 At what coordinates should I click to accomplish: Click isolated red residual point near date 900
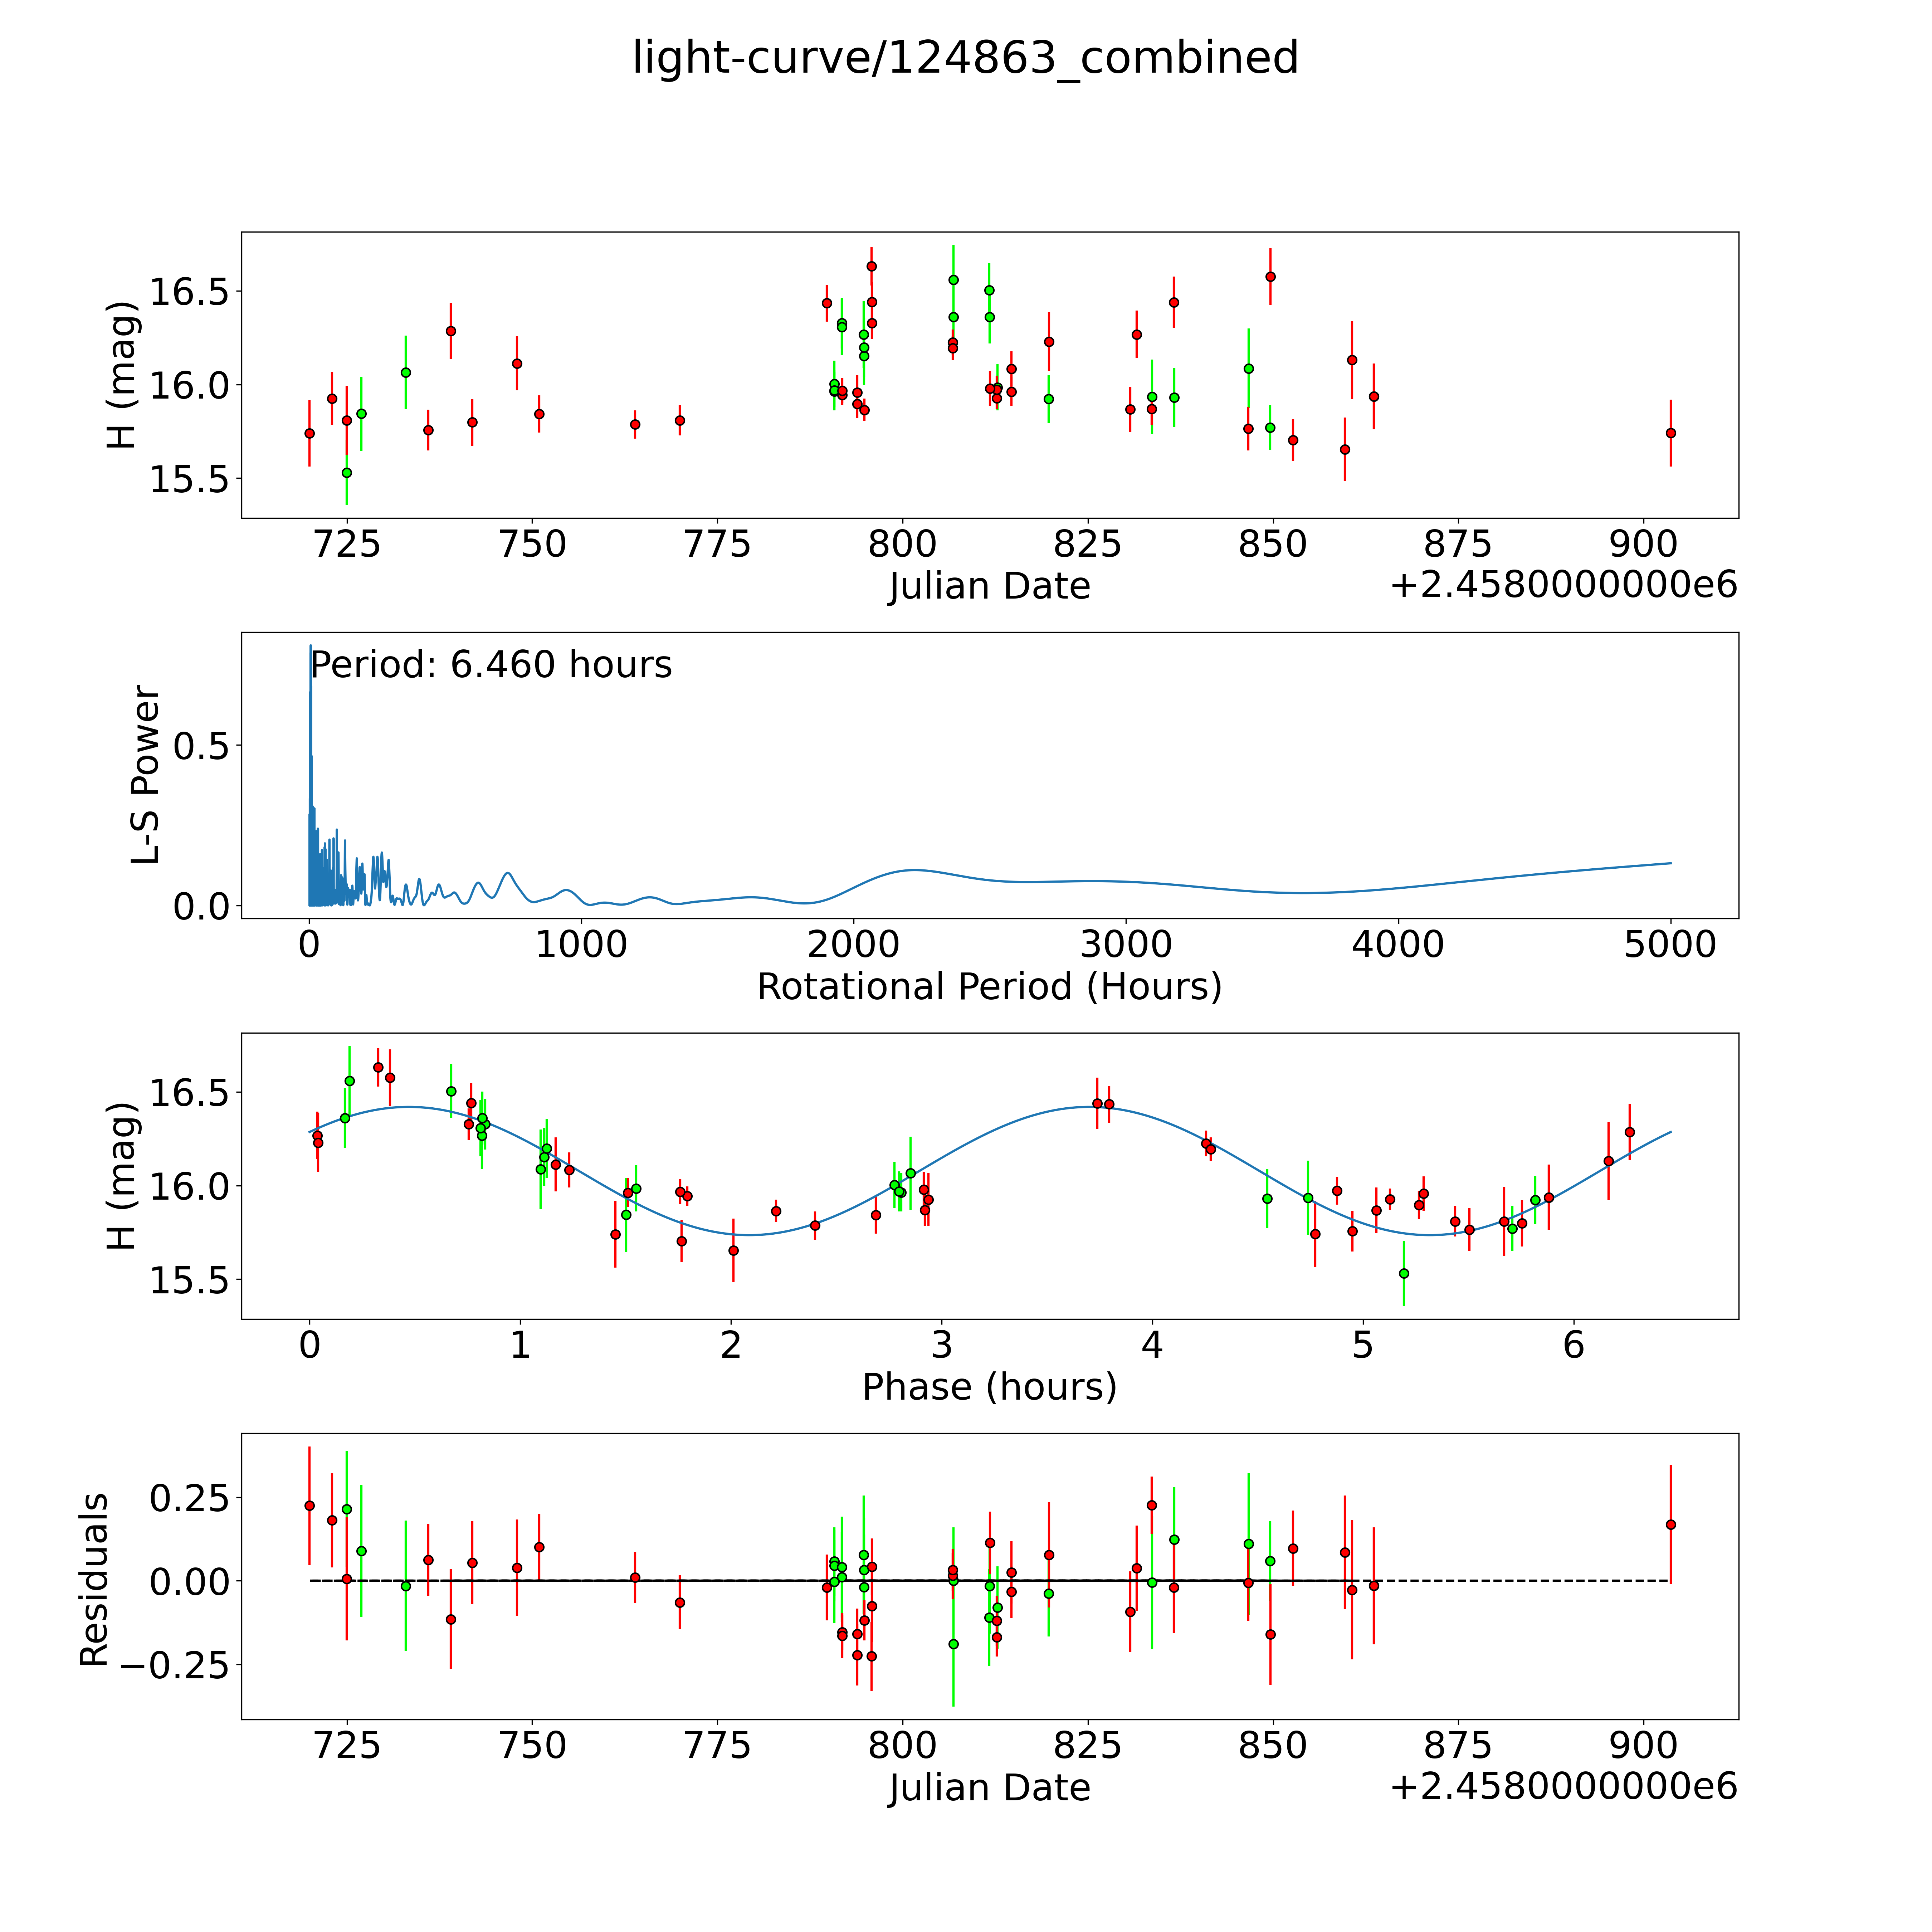[x=1670, y=1525]
